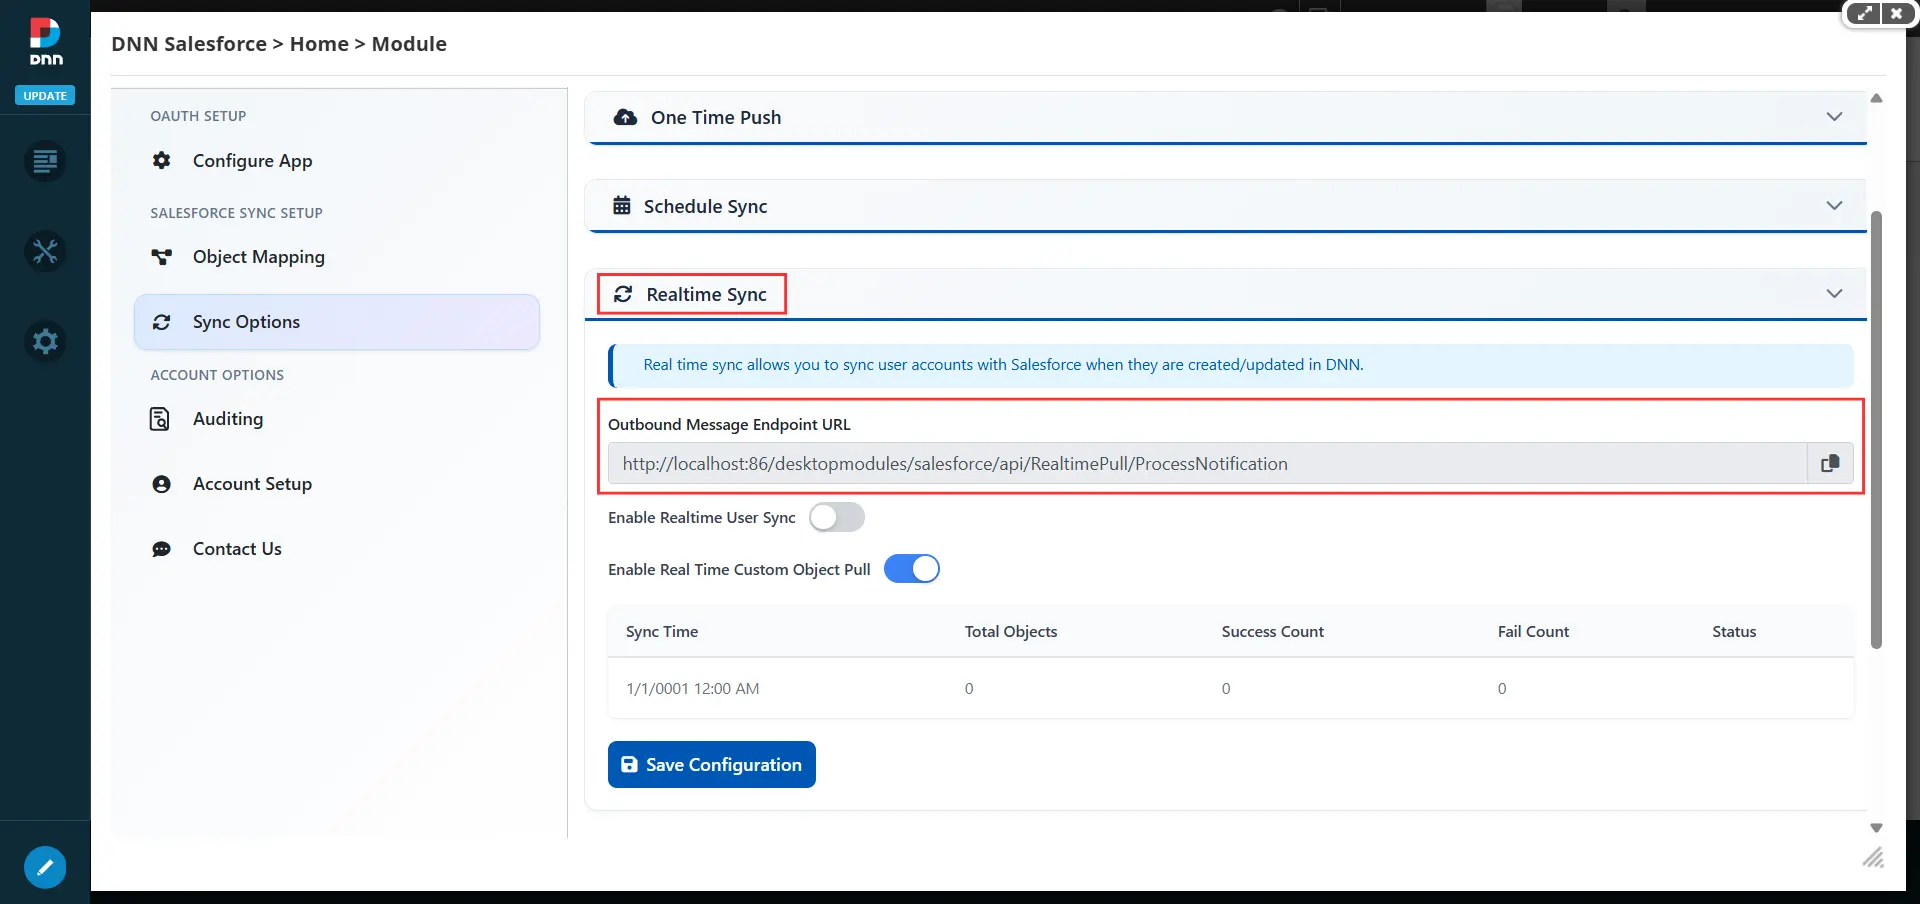Click the Schedule Sync calendar icon

(x=622, y=205)
